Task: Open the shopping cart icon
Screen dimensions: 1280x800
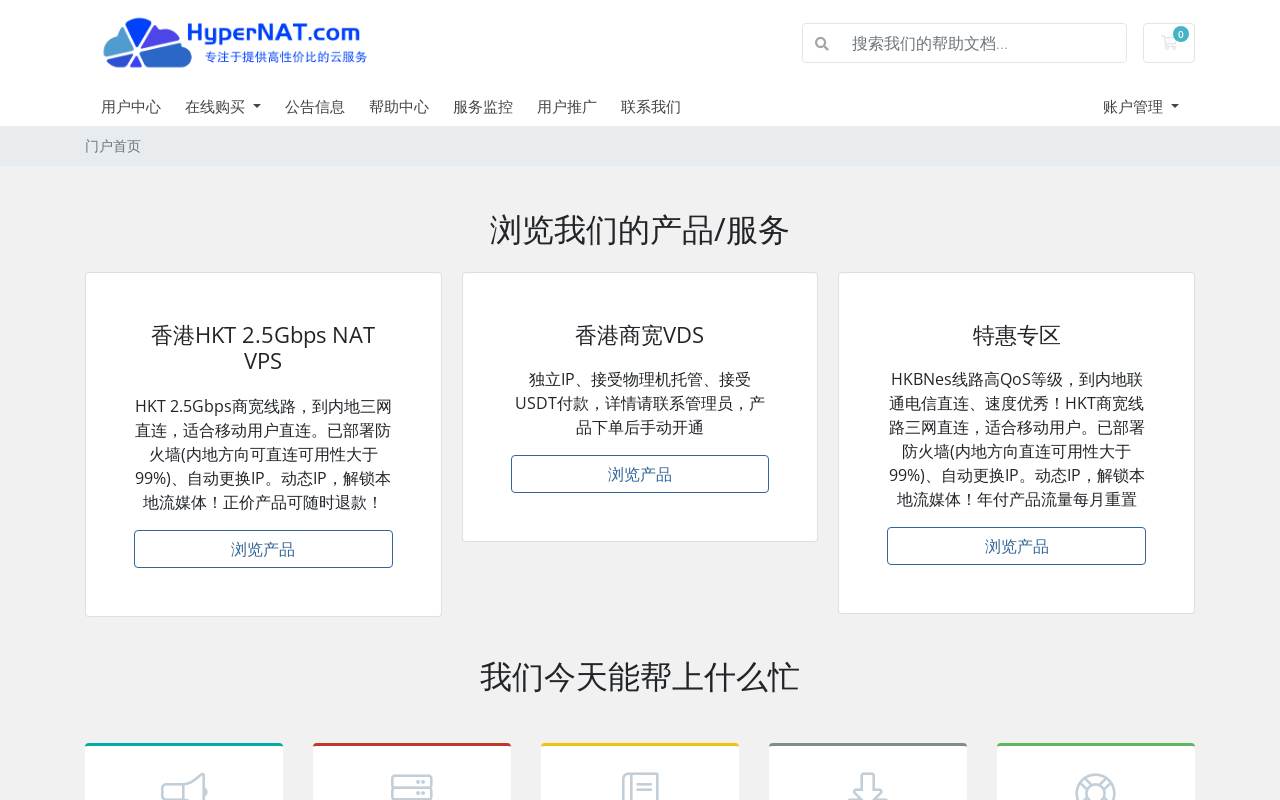Action: (x=1169, y=43)
